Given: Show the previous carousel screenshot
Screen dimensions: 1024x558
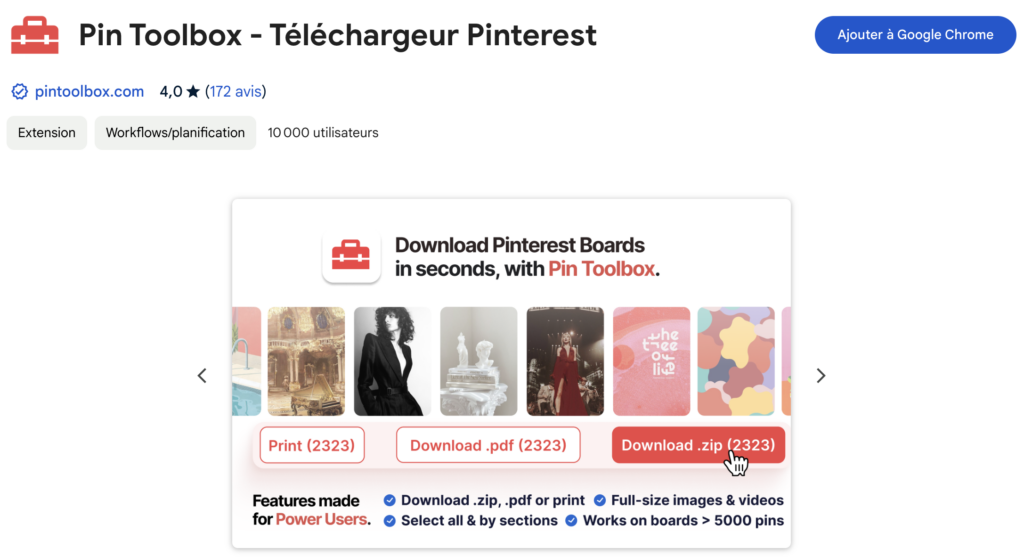Looking at the screenshot, I should [x=202, y=376].
